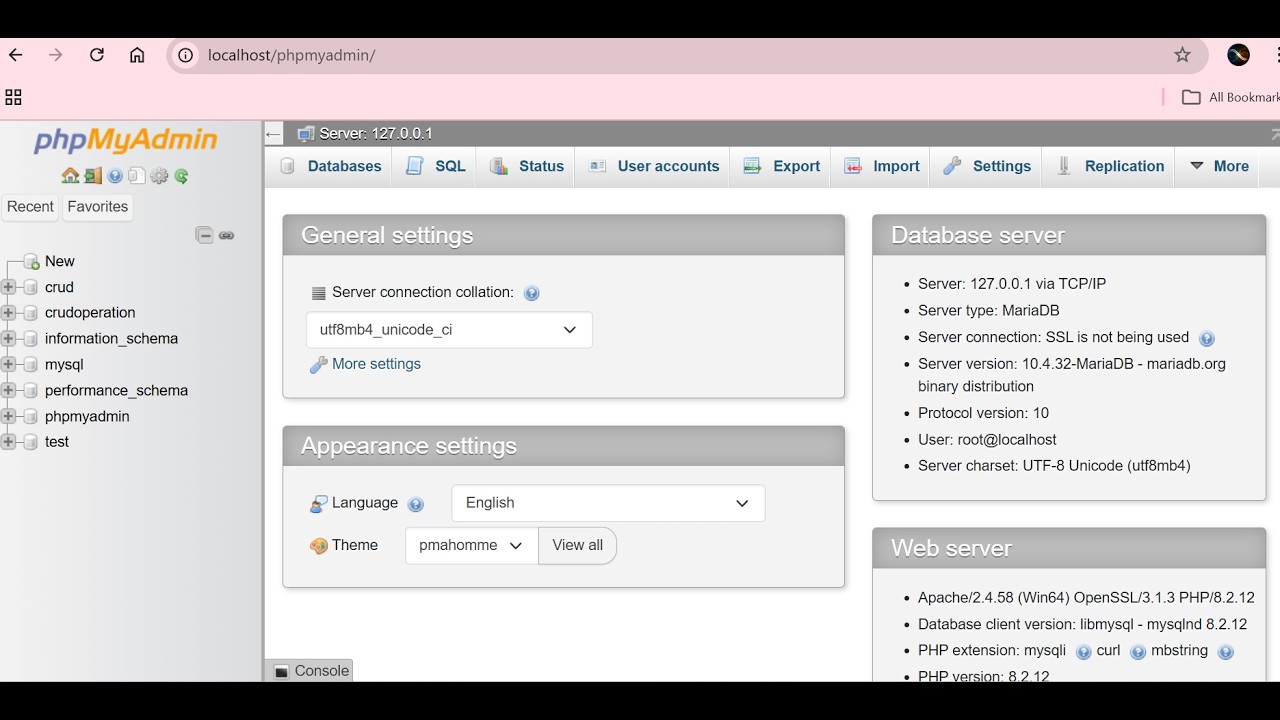Screen dimensions: 1280x720
Task: Click the crud database icon
Action: click(30, 287)
